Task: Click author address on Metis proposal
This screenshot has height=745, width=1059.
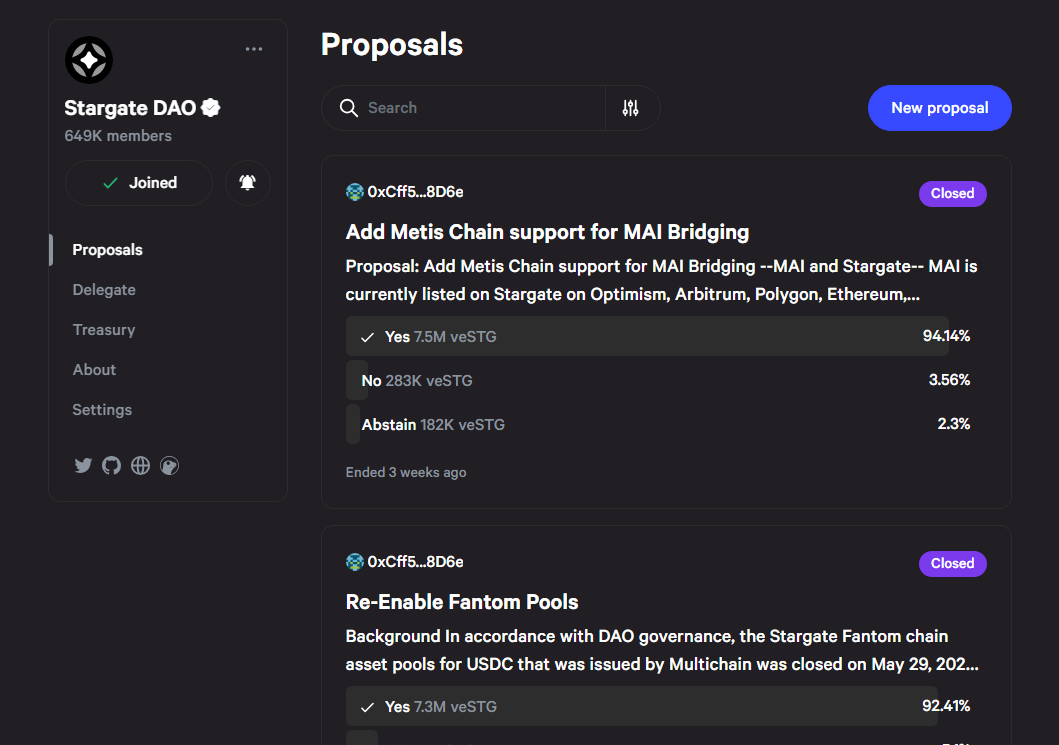Action: pyautogui.click(x=415, y=192)
